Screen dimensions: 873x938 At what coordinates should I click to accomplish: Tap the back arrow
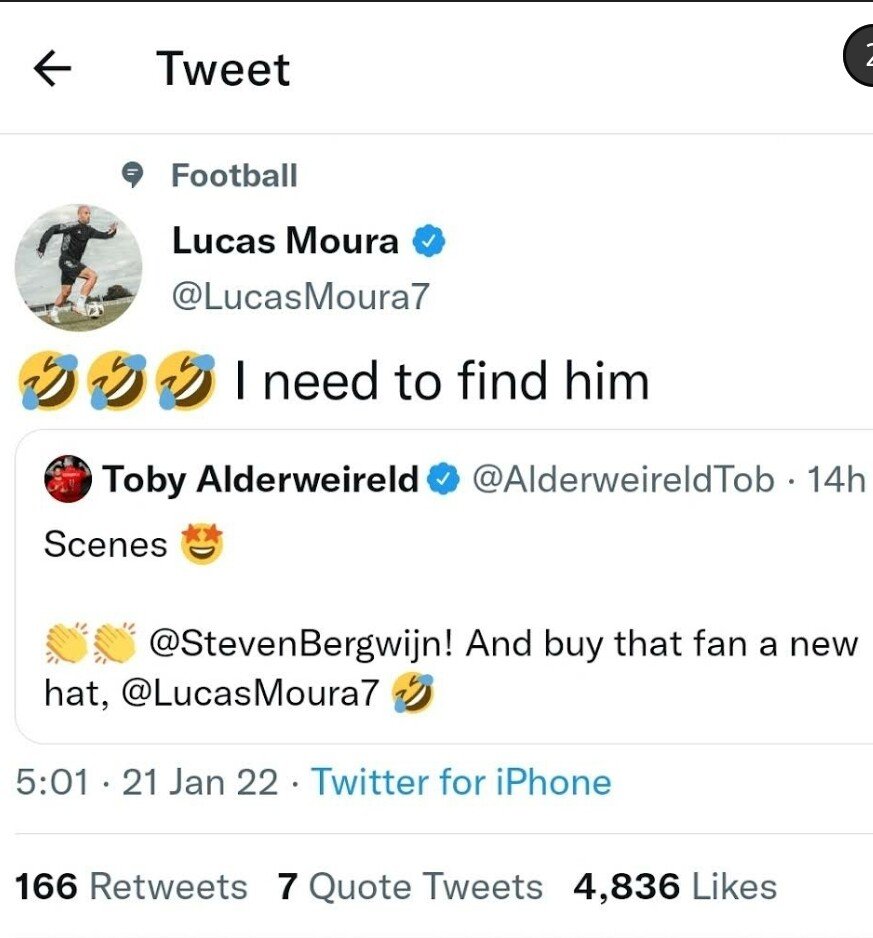point(53,68)
